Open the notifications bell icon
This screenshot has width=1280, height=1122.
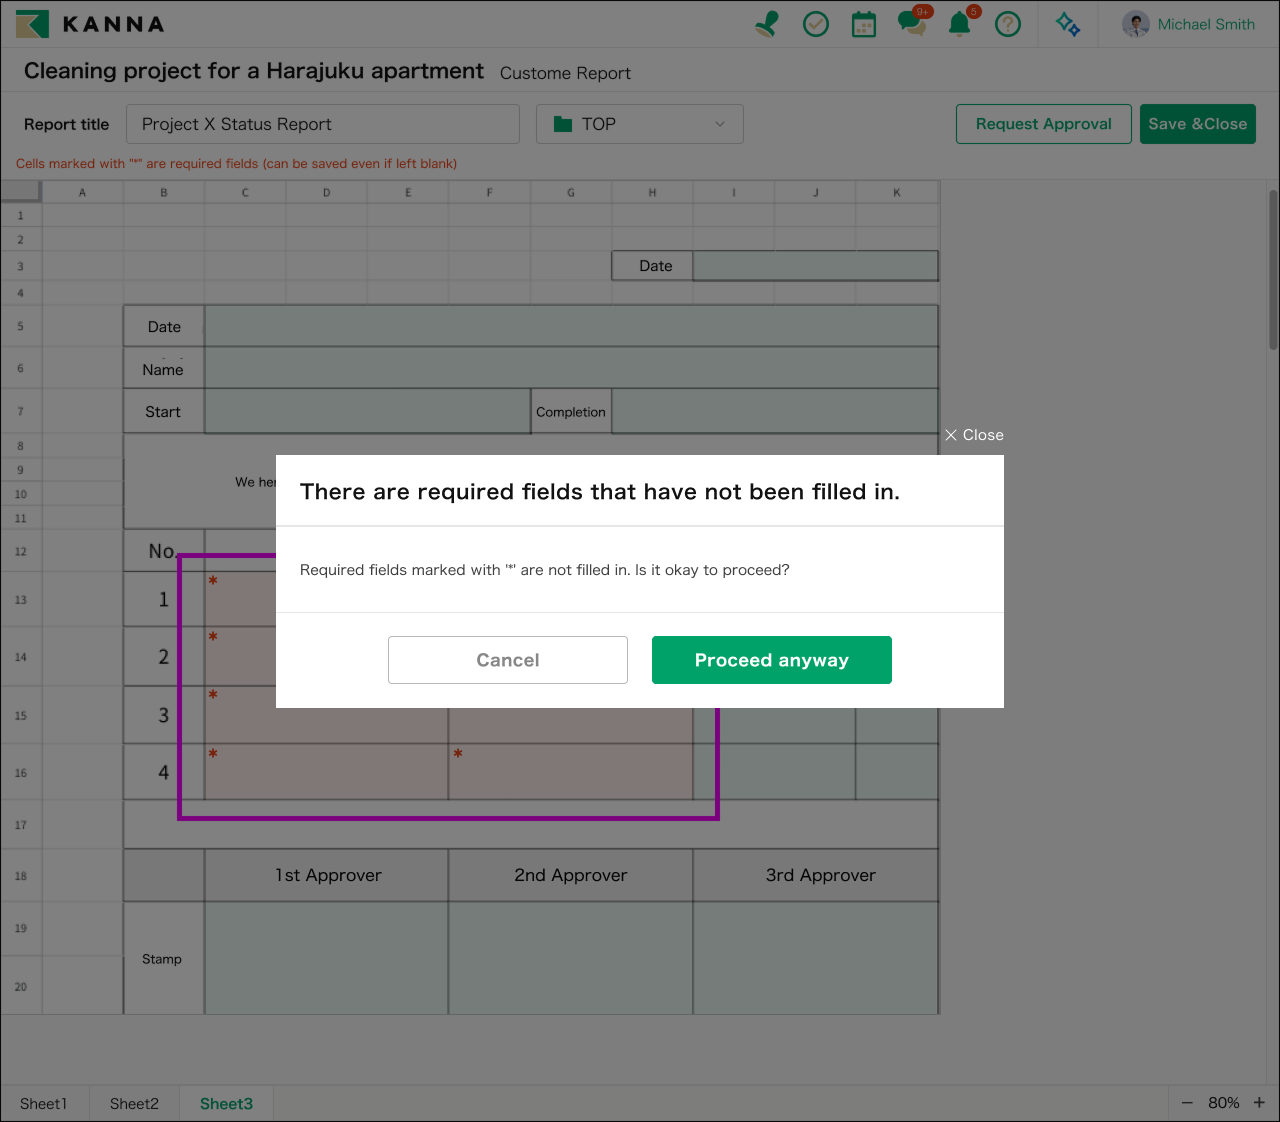pyautogui.click(x=960, y=24)
